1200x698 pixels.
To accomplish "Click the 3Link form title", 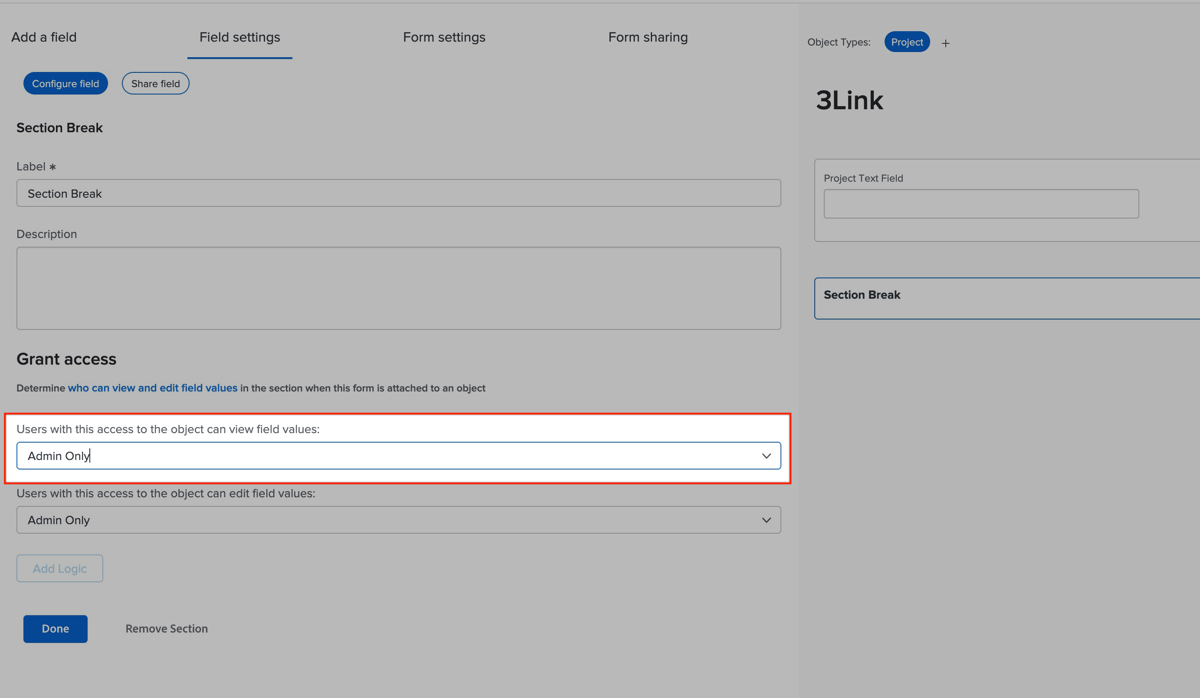I will tap(849, 100).
